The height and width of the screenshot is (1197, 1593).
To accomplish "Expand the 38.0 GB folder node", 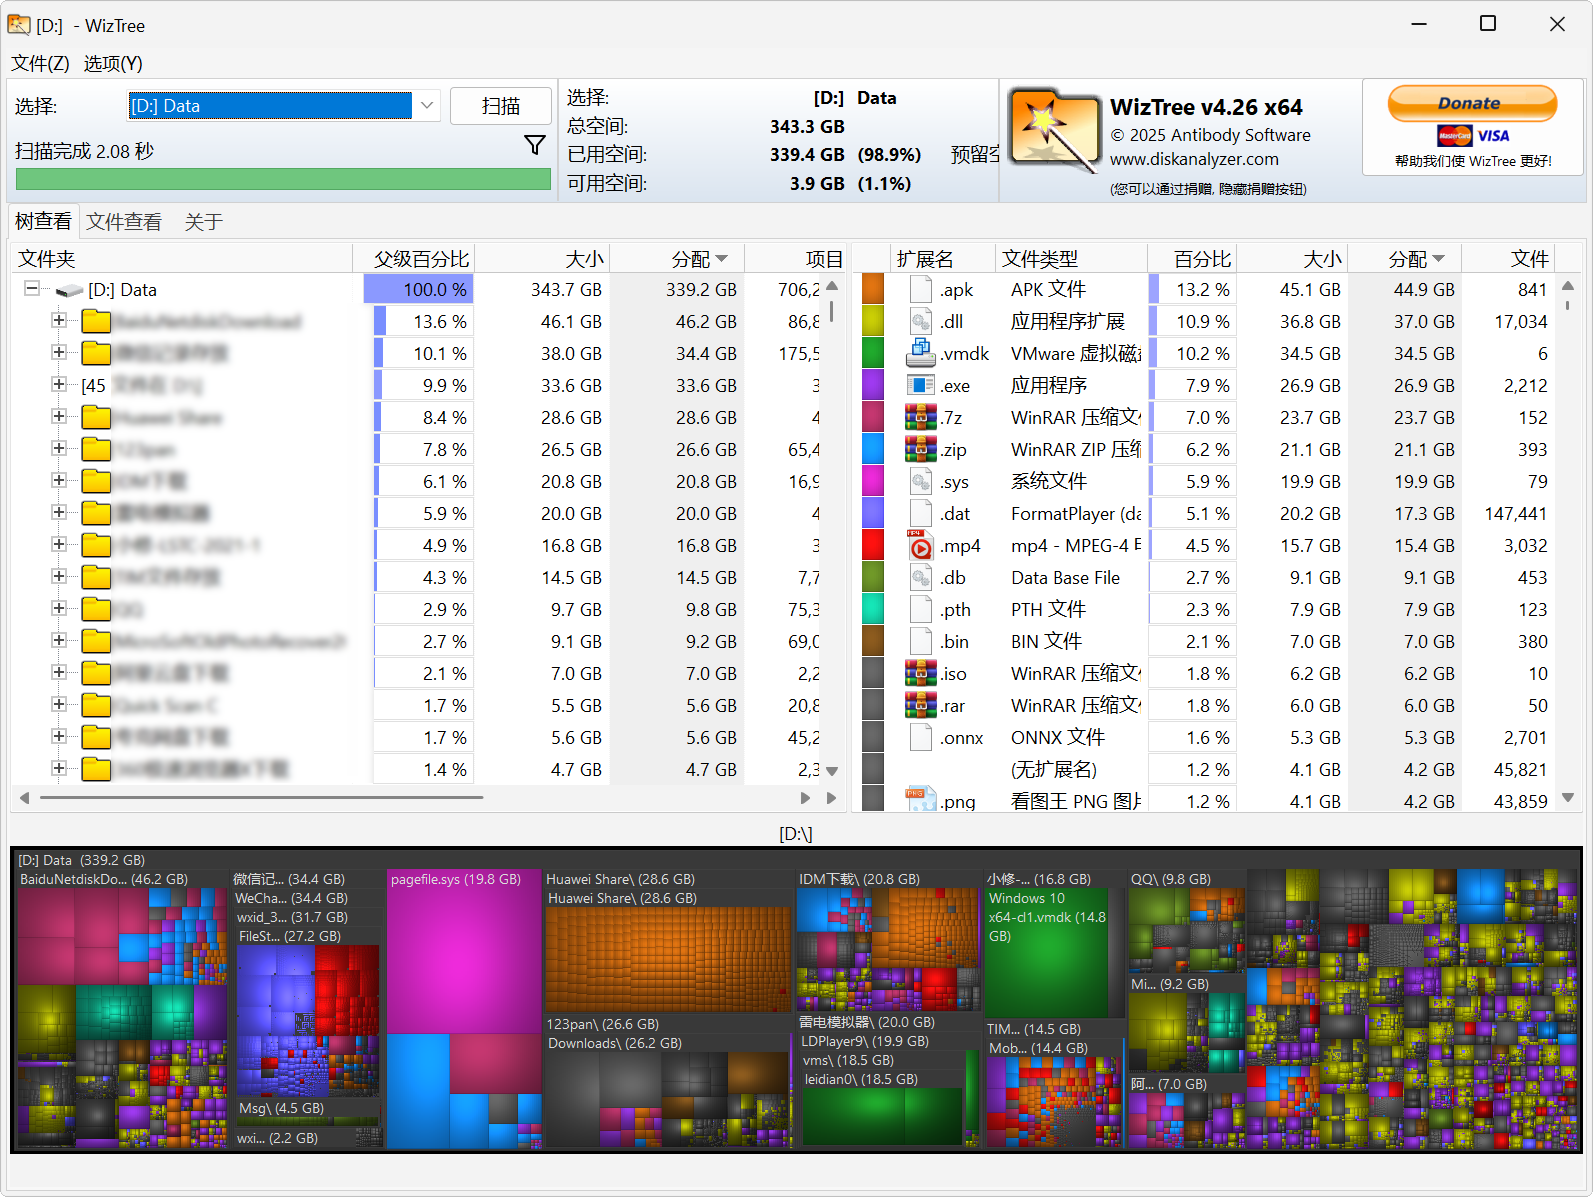I will 59,352.
